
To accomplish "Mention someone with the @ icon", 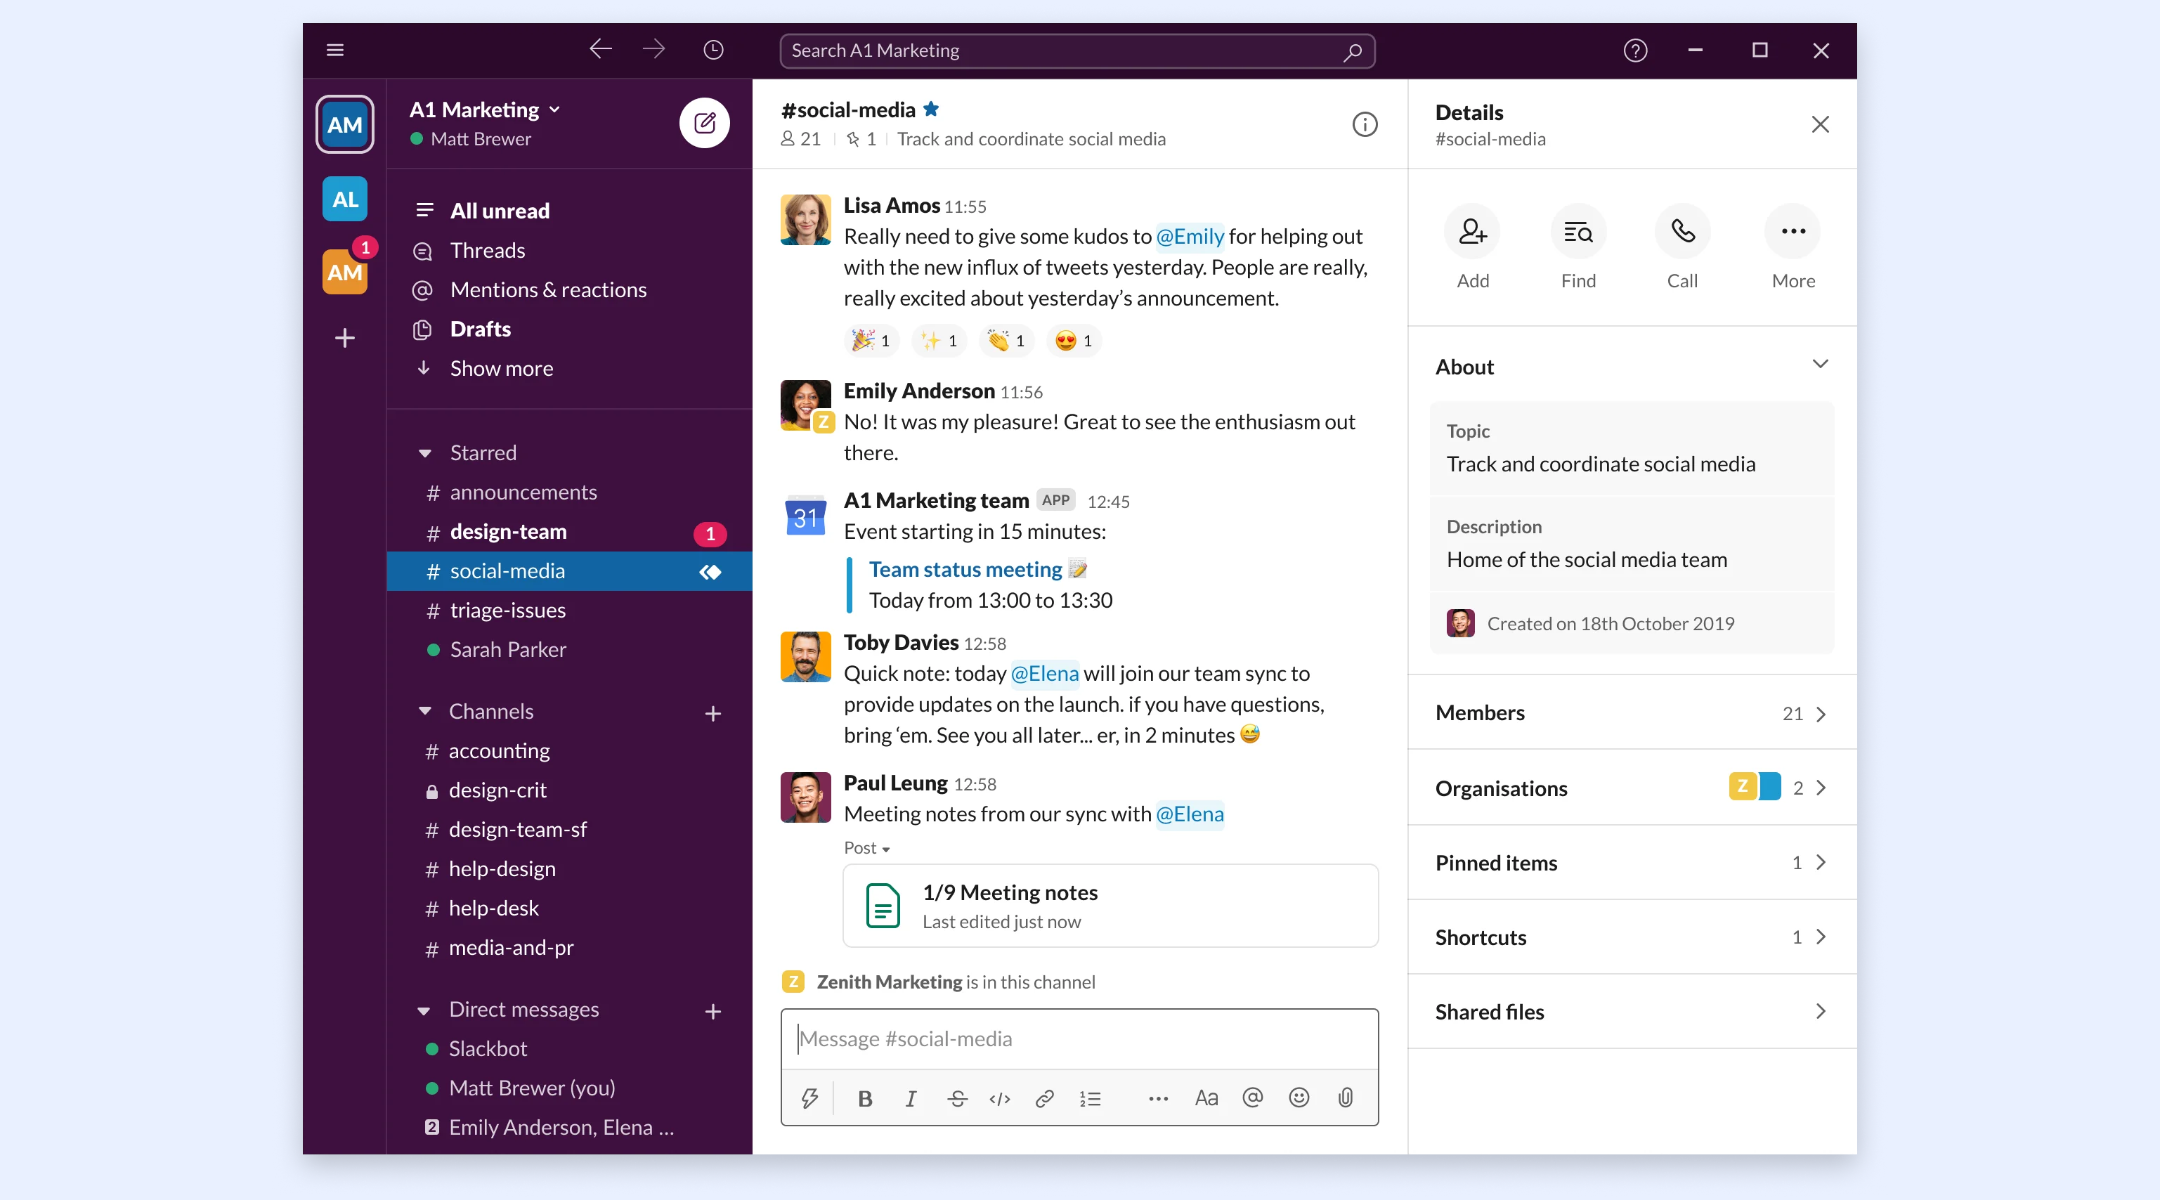I will click(1252, 1098).
